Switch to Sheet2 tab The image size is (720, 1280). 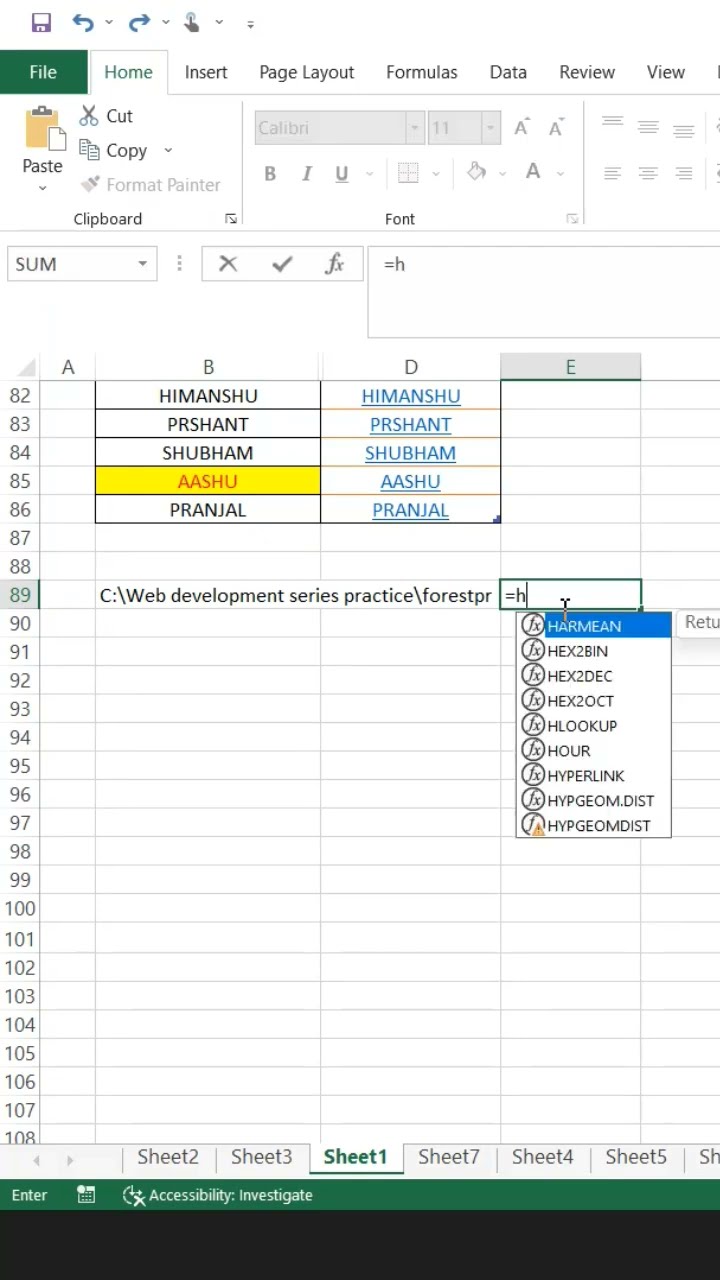tap(168, 1157)
